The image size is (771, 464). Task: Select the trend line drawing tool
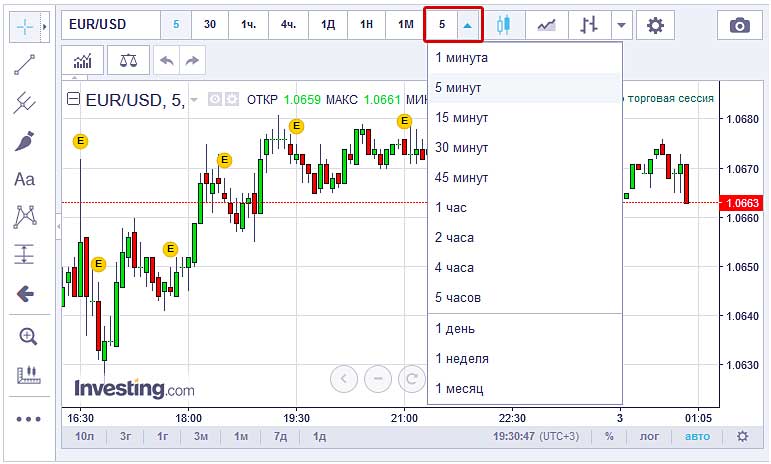(25, 65)
